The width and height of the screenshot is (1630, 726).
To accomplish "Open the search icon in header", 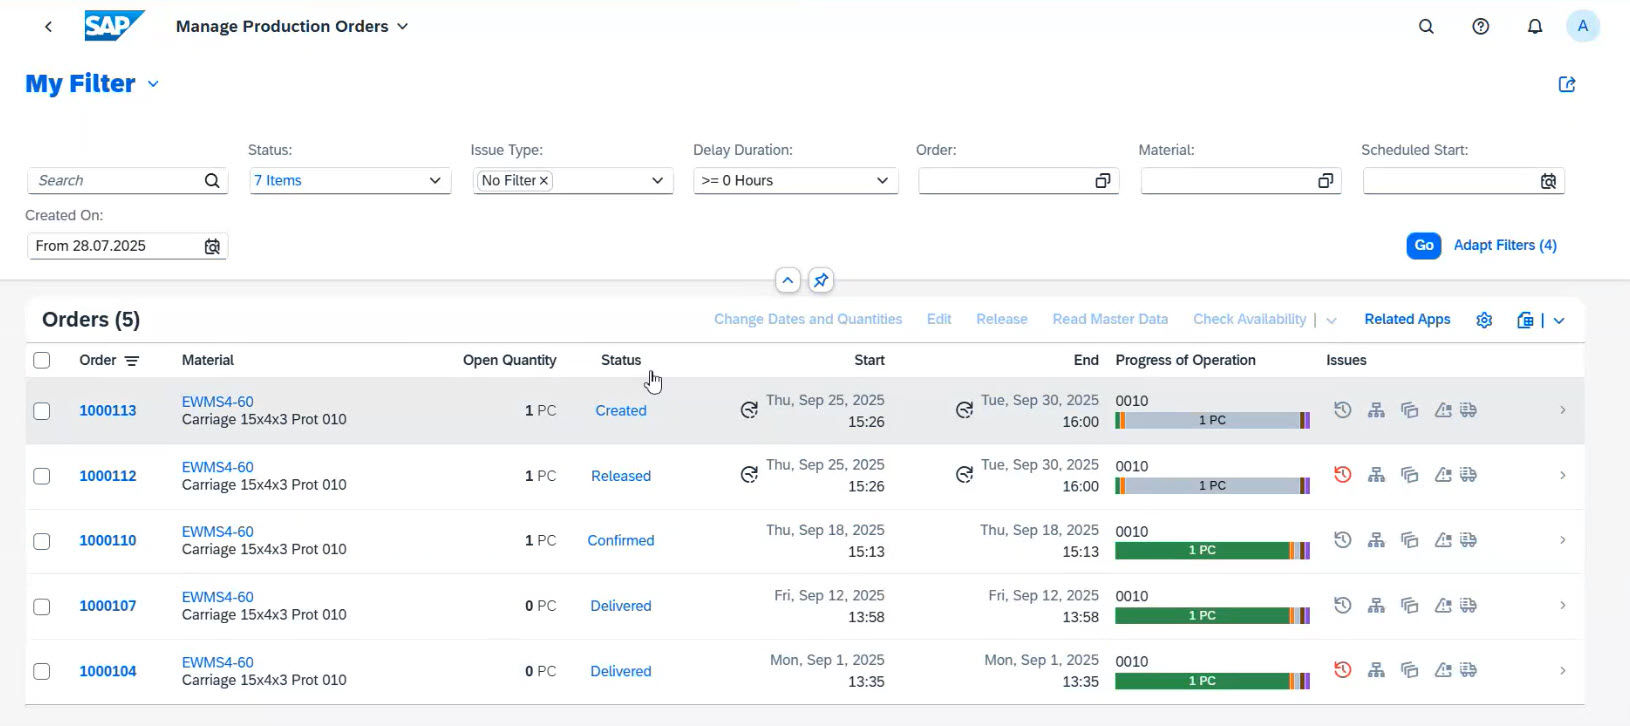I will click(1426, 27).
